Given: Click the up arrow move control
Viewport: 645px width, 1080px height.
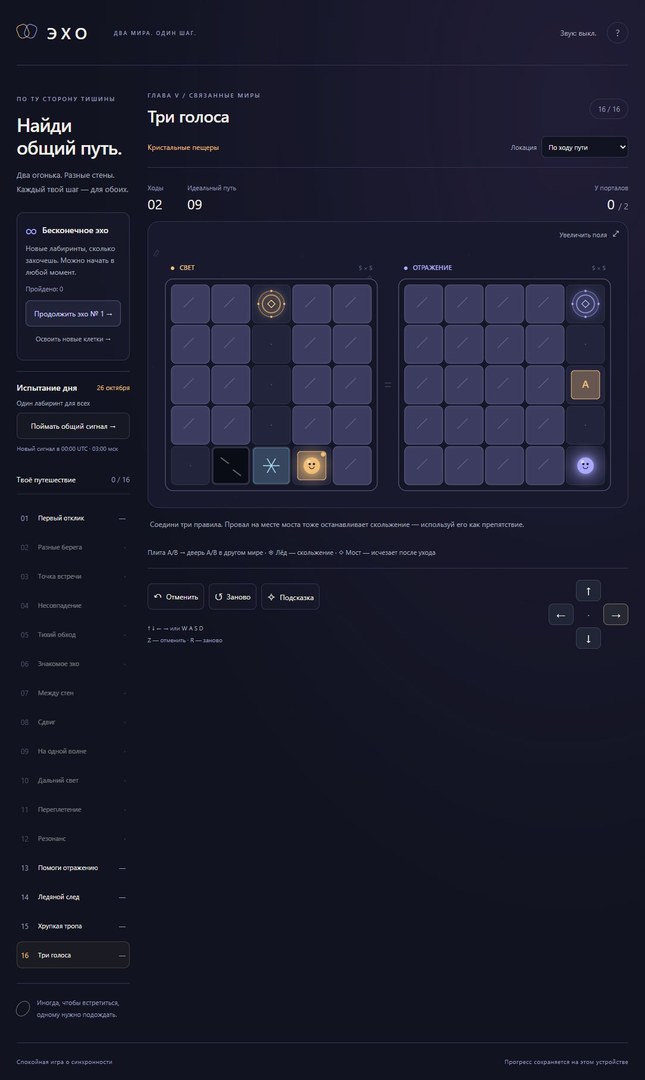Looking at the screenshot, I should coord(588,590).
